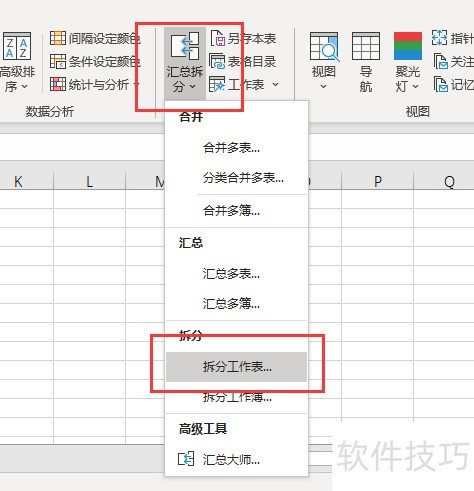Click the 关注 icon
This screenshot has width=474, height=491.
(x=440, y=62)
